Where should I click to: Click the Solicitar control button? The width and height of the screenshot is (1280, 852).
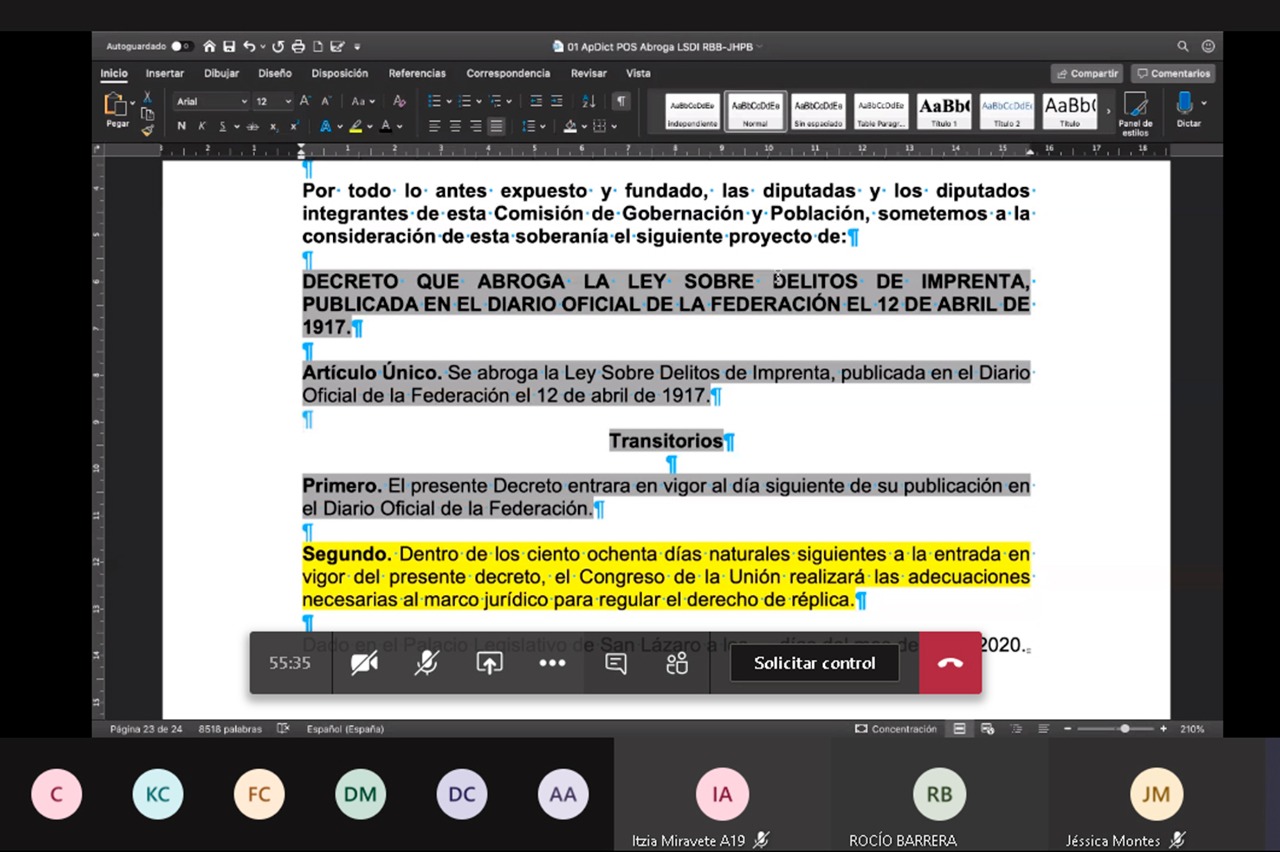pos(814,663)
